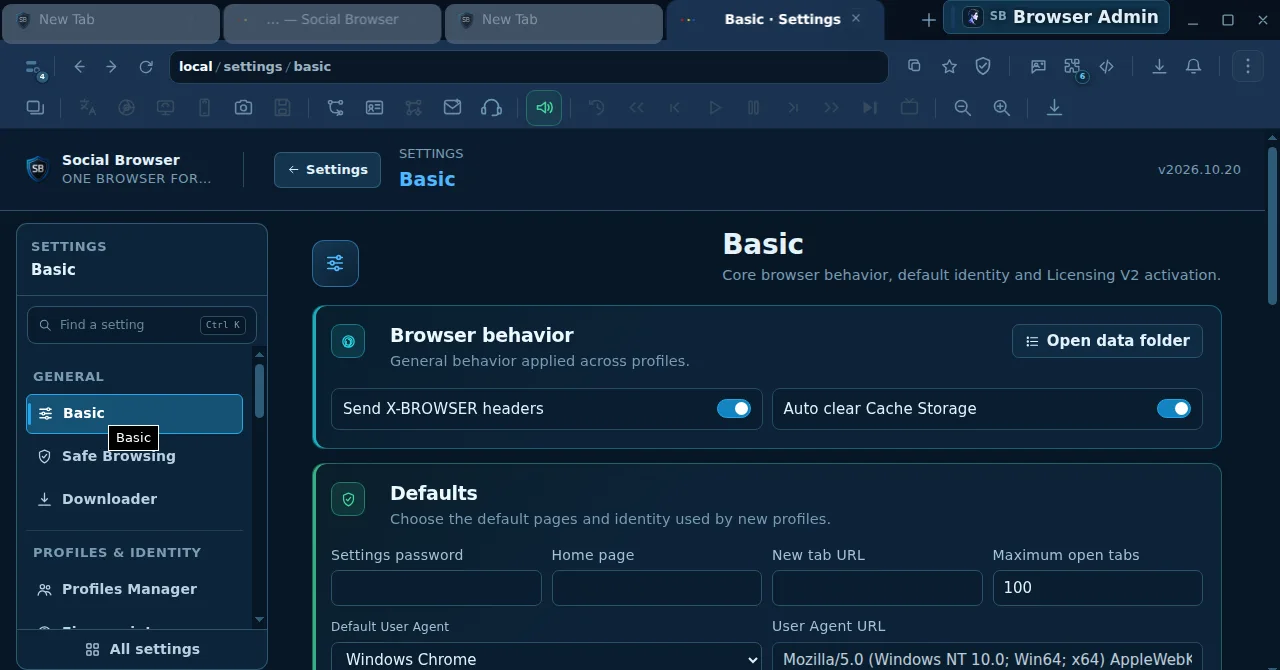Close the Basic · Settings tab

[x=856, y=19]
